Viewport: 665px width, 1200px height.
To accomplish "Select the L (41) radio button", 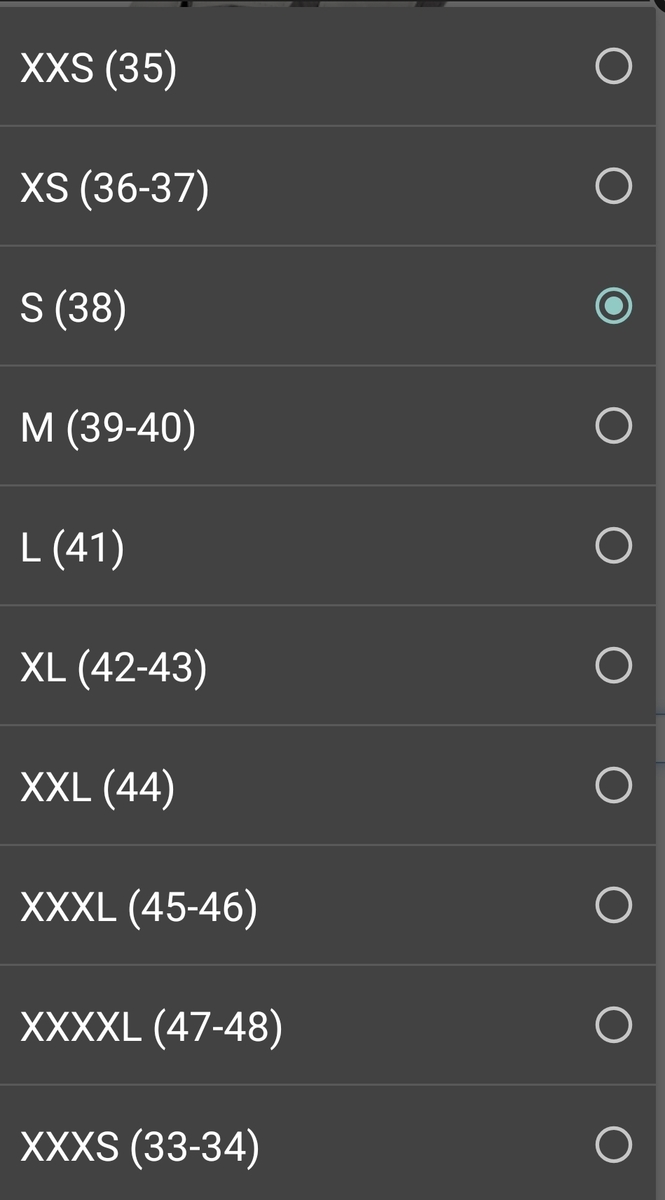I will pyautogui.click(x=613, y=546).
